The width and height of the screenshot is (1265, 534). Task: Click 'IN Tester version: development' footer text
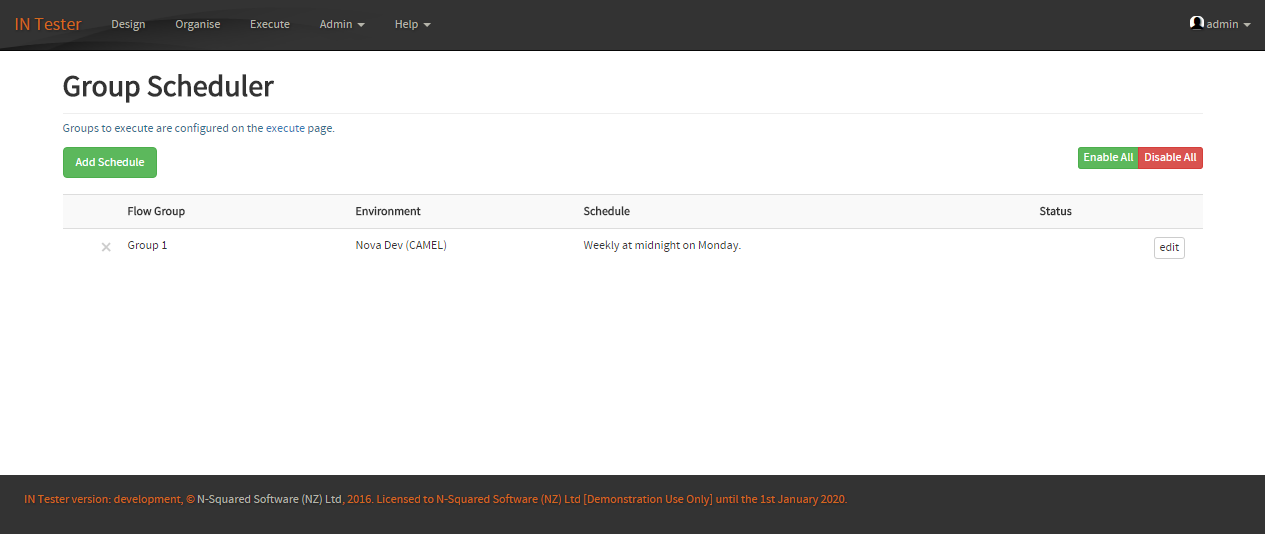pos(102,499)
